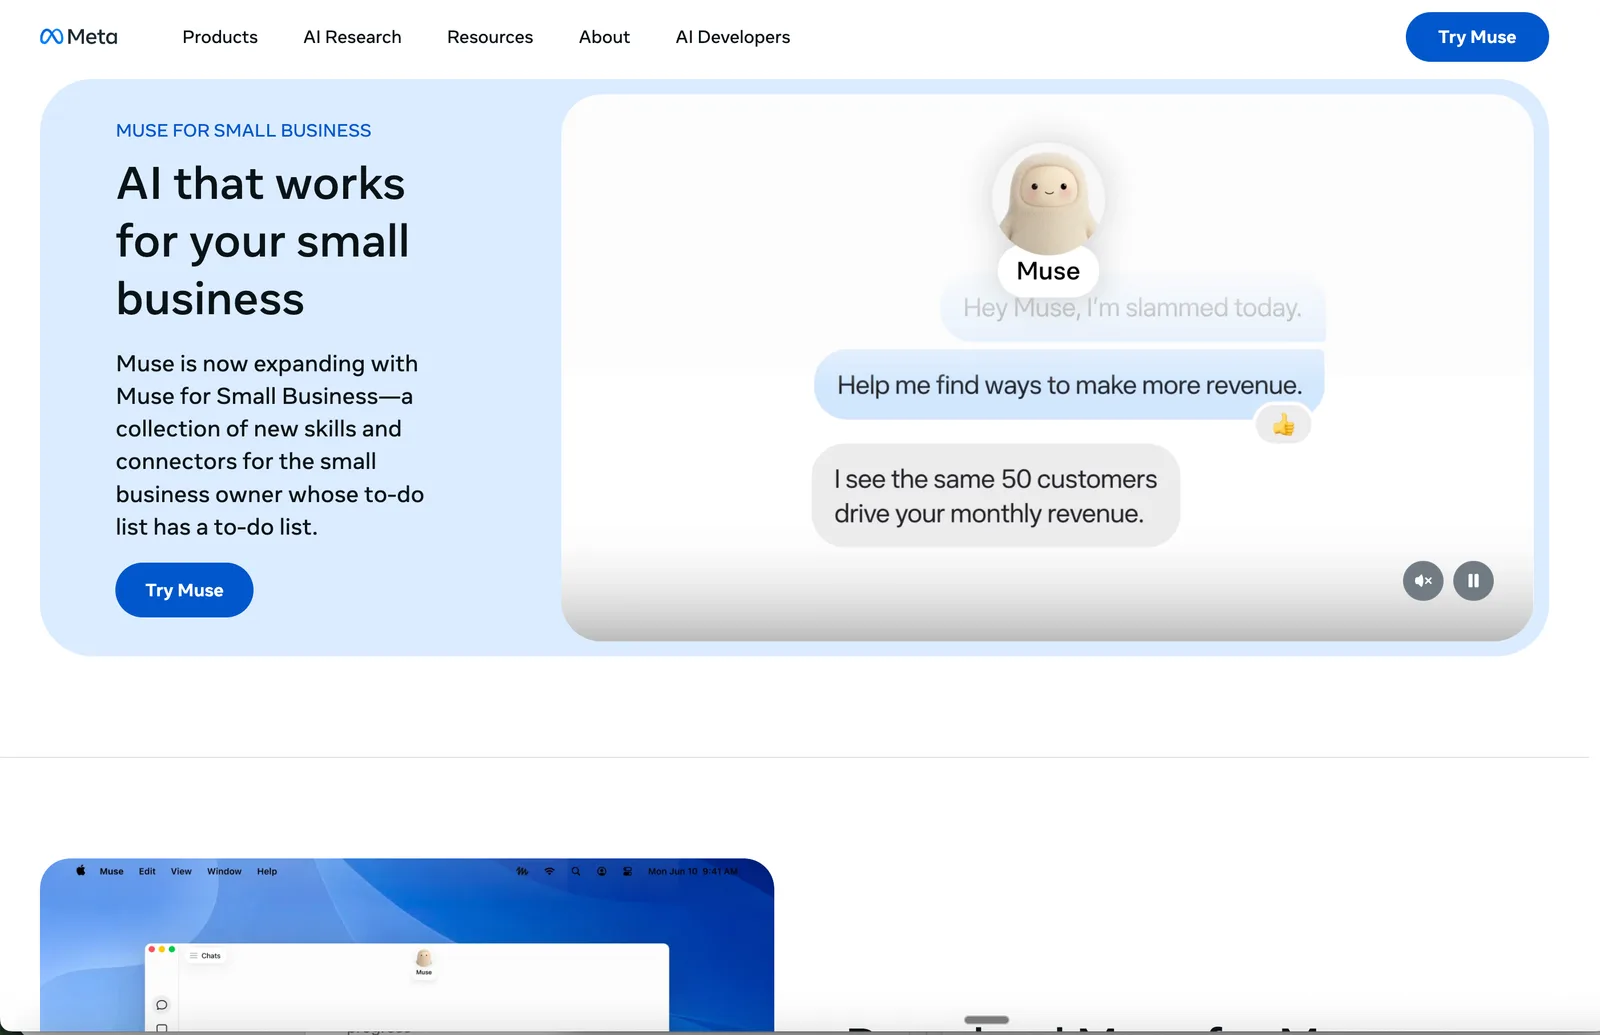Click the "Hey Muse, I'm slammed today." message

[1132, 308]
